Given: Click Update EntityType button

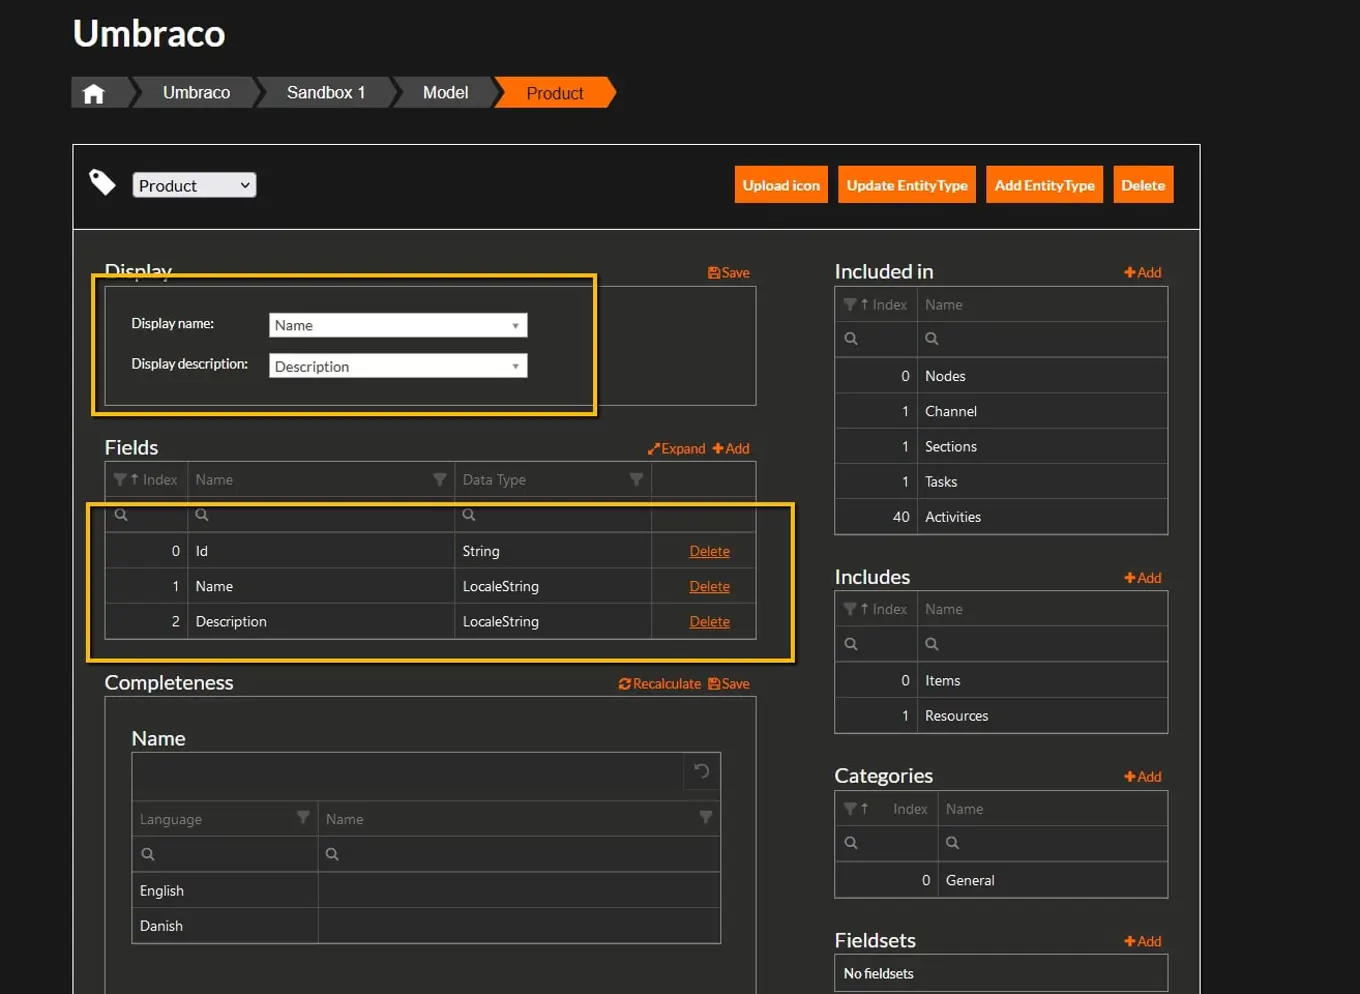Looking at the screenshot, I should coord(907,185).
